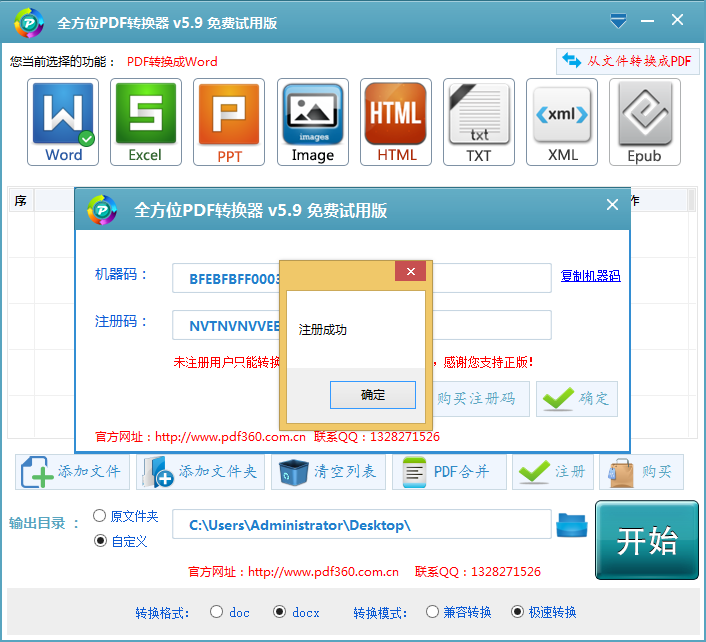Viewport: 706px width, 642px height.
Task: Pick the XML conversion icon
Action: click(x=562, y=122)
